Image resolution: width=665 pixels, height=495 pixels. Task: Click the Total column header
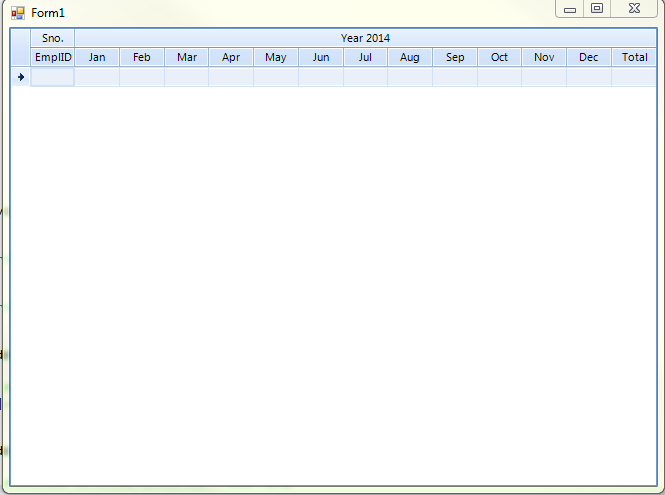click(634, 57)
